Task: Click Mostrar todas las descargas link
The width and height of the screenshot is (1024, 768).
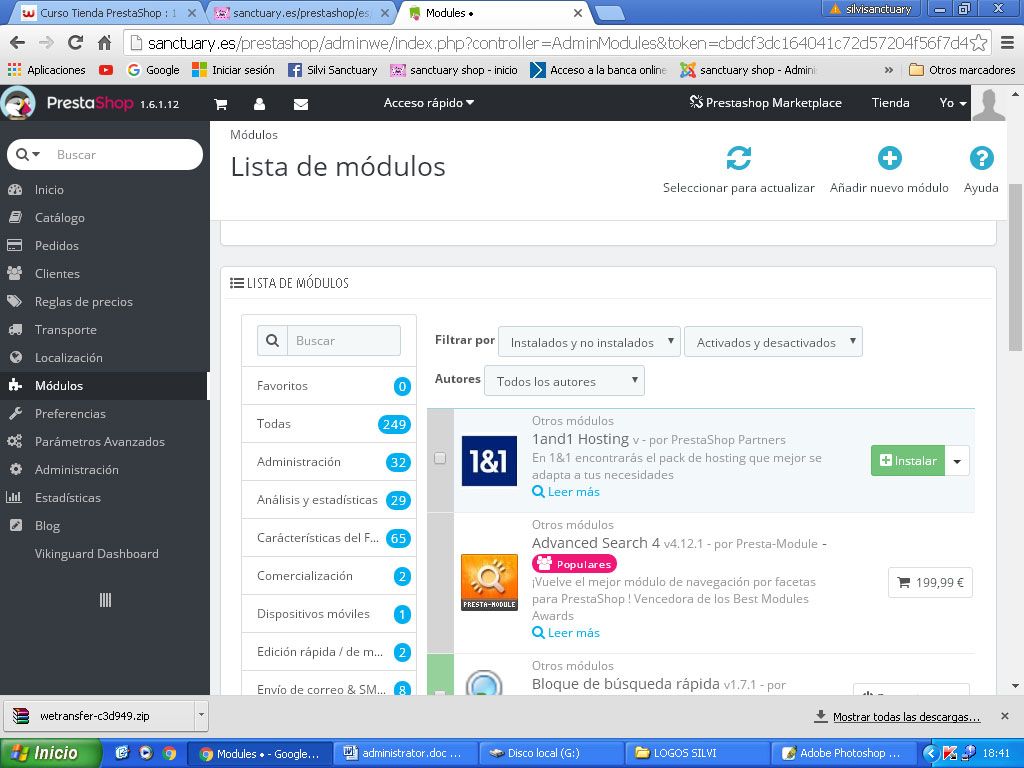Action: (x=906, y=716)
